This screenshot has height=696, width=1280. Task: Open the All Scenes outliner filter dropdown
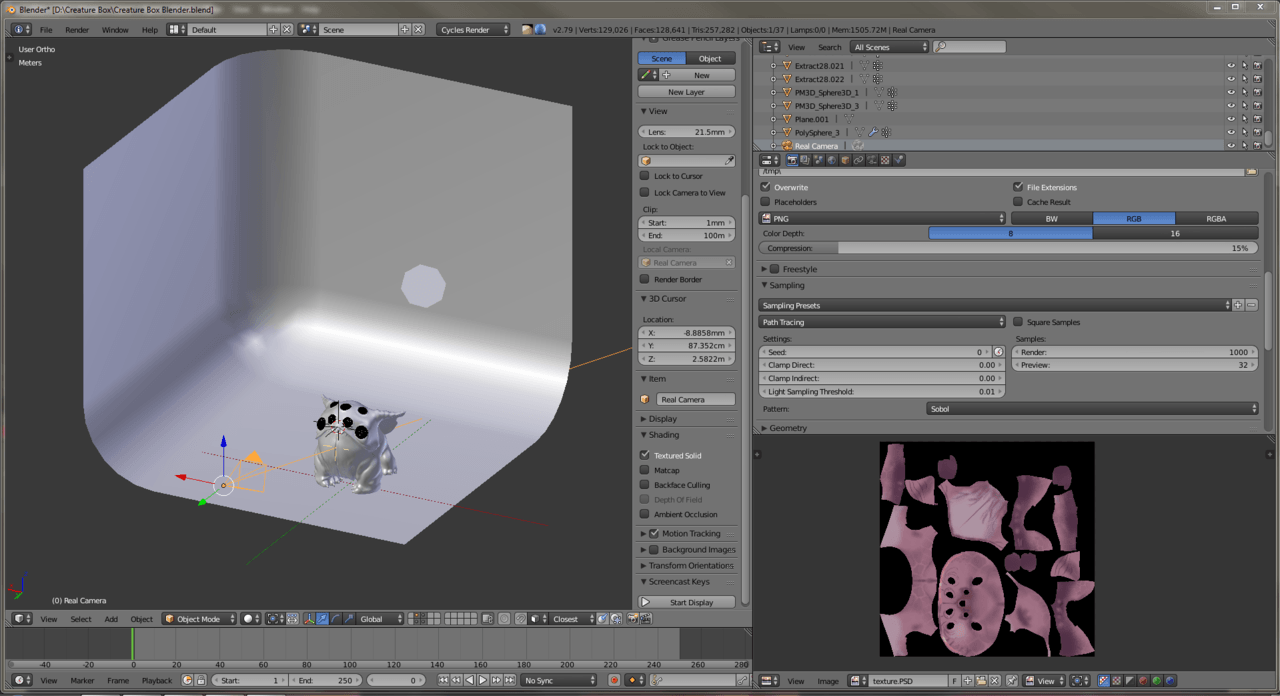[x=890, y=47]
